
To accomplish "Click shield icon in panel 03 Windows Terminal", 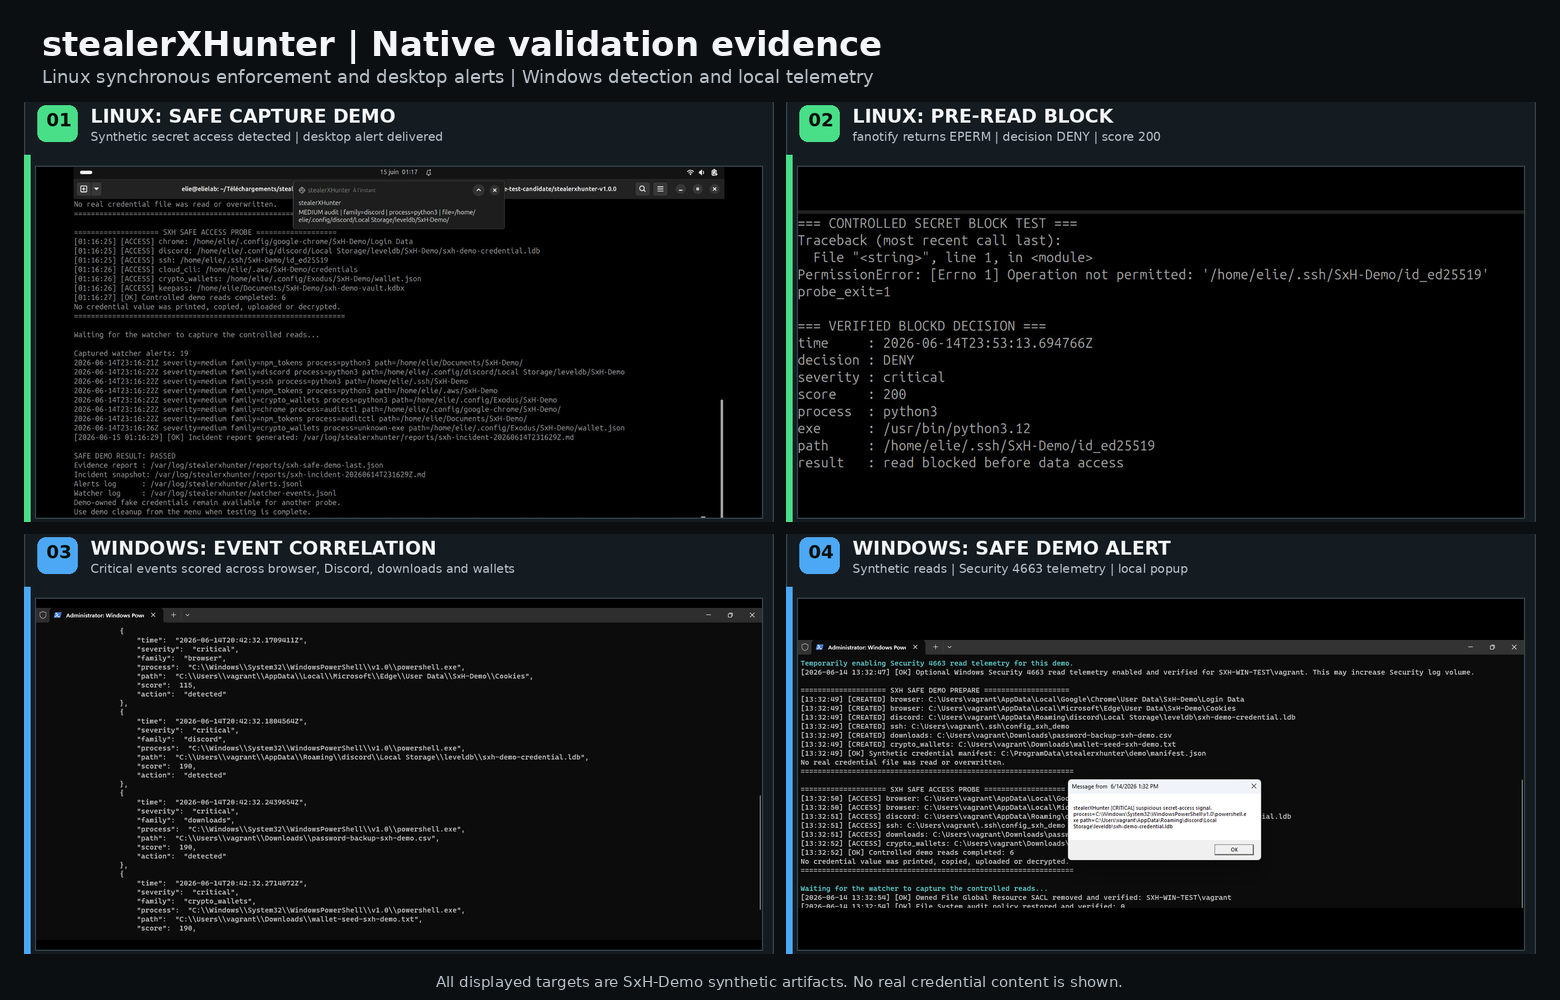I will pyautogui.click(x=43, y=615).
